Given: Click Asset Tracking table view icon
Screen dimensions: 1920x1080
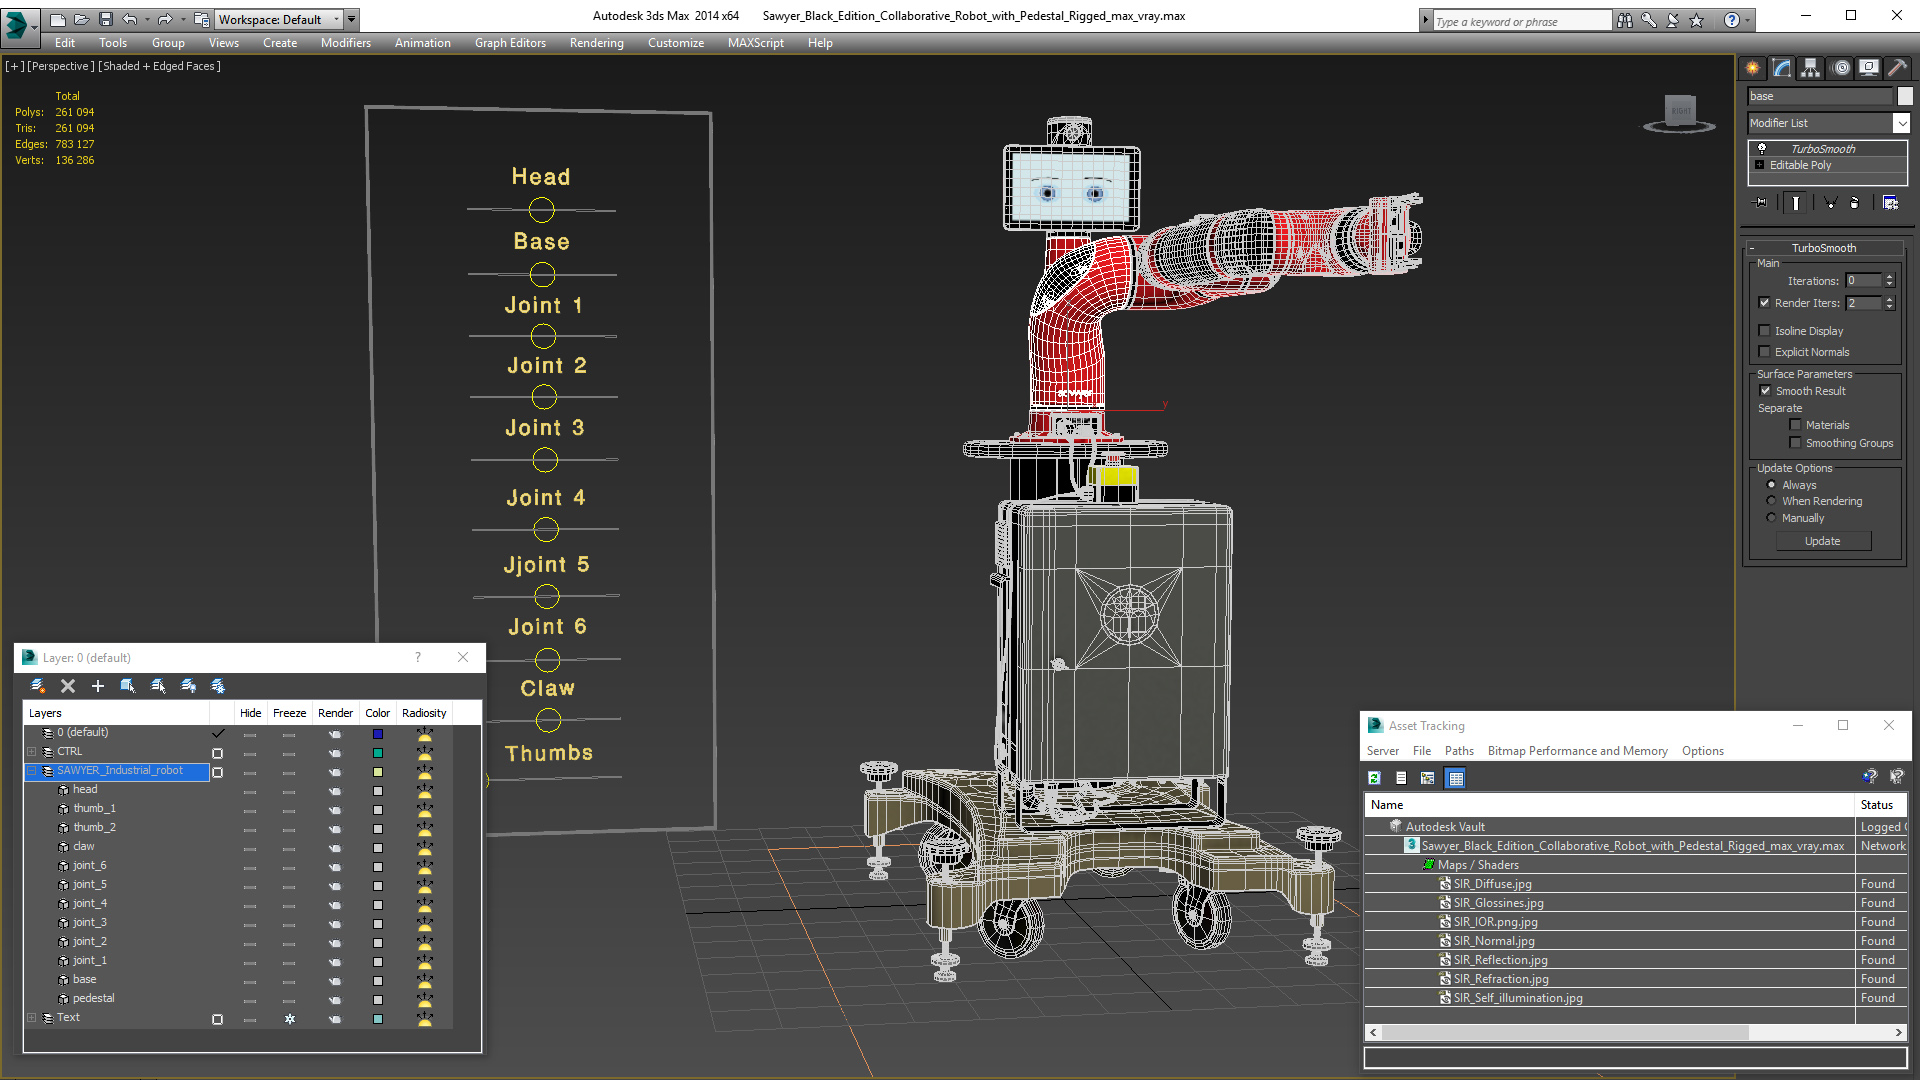Looking at the screenshot, I should 1456,778.
